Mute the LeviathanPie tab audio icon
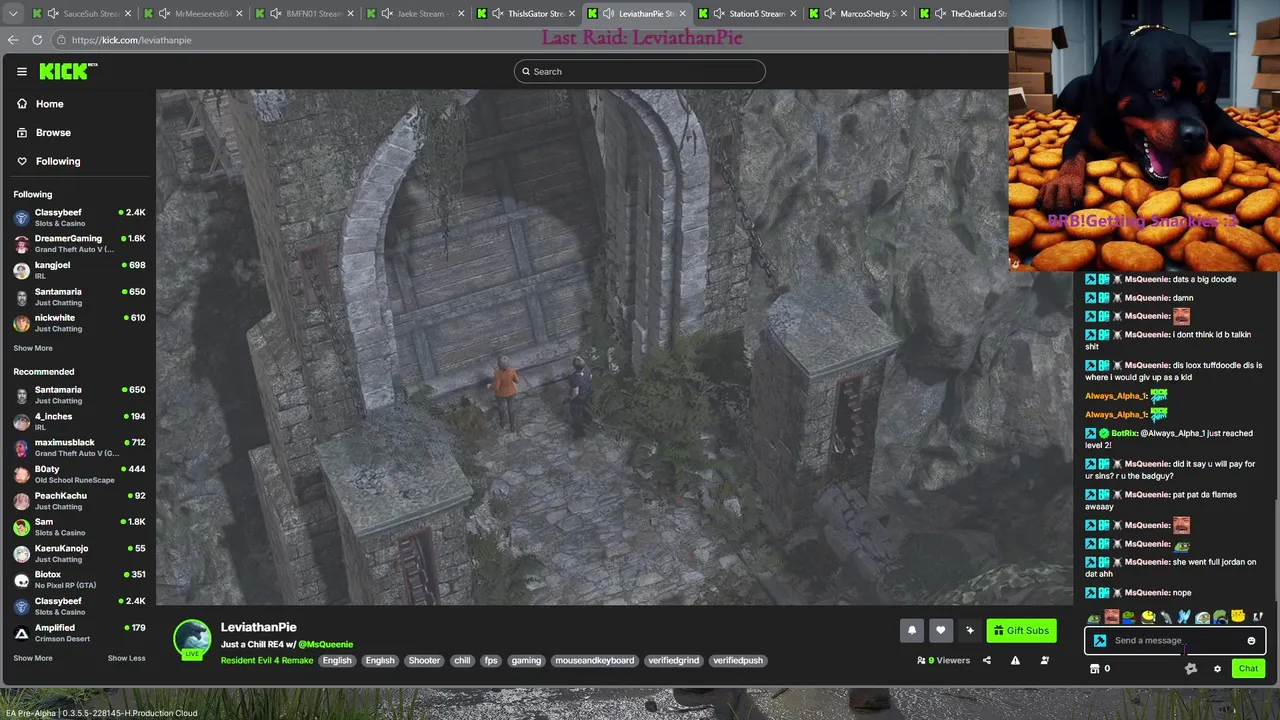This screenshot has width=1280, height=720. point(608,14)
